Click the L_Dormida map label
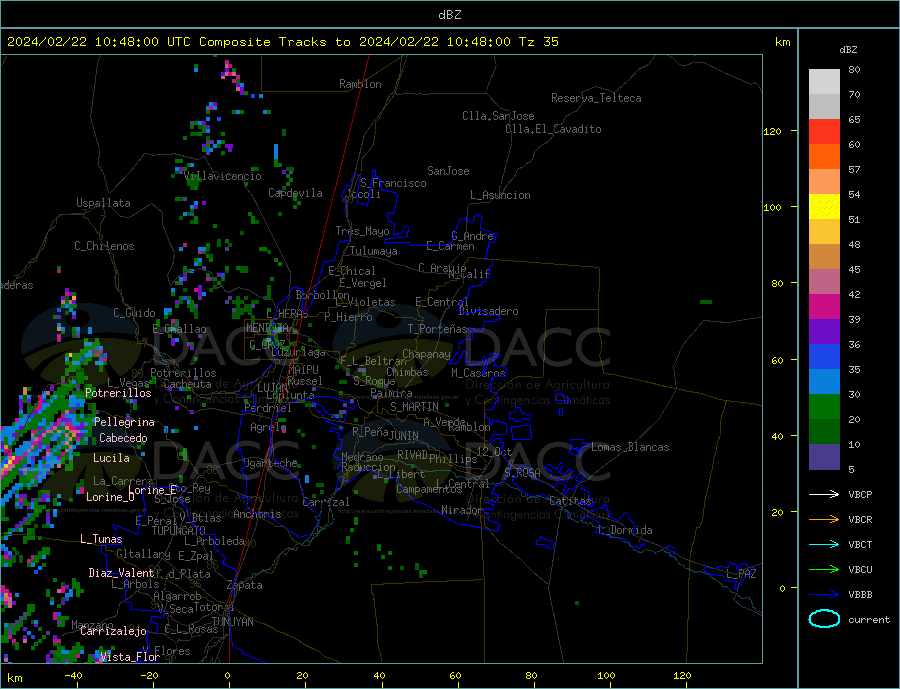 625,530
